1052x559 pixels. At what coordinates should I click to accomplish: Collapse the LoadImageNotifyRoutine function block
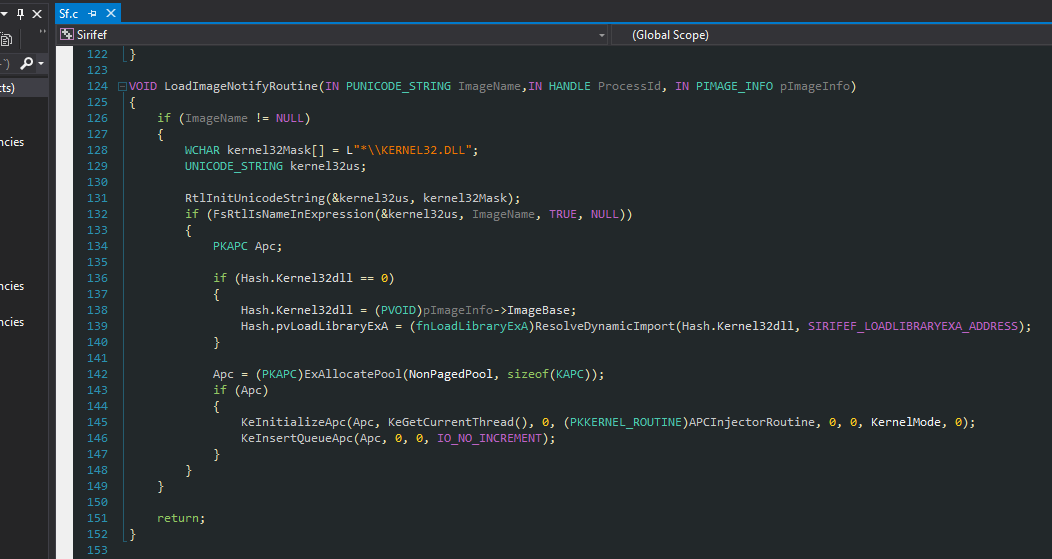point(122,87)
